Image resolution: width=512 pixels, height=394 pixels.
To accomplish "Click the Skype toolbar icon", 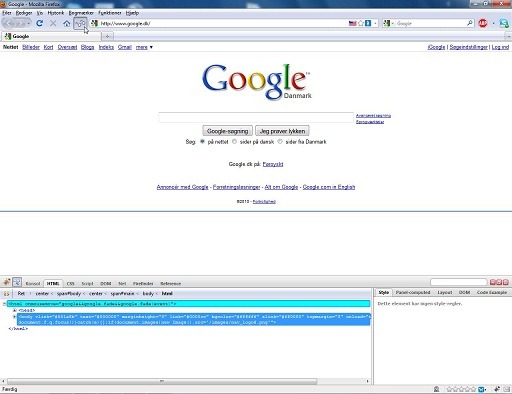I will (x=504, y=23).
